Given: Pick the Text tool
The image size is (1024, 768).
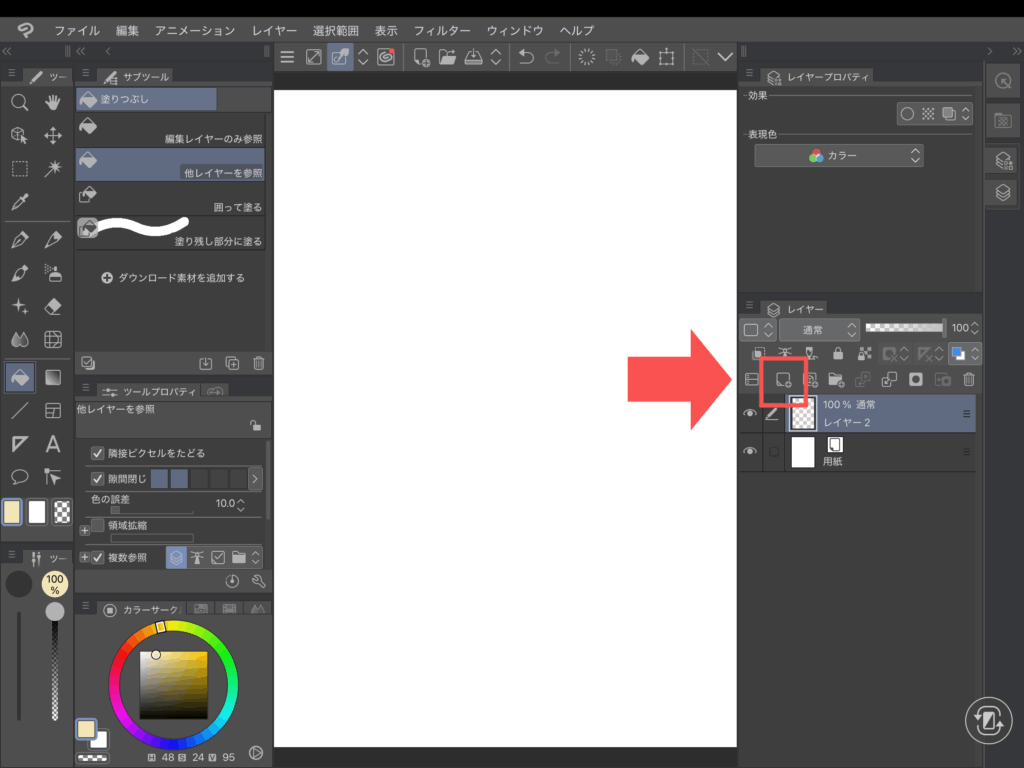Looking at the screenshot, I should pos(53,444).
